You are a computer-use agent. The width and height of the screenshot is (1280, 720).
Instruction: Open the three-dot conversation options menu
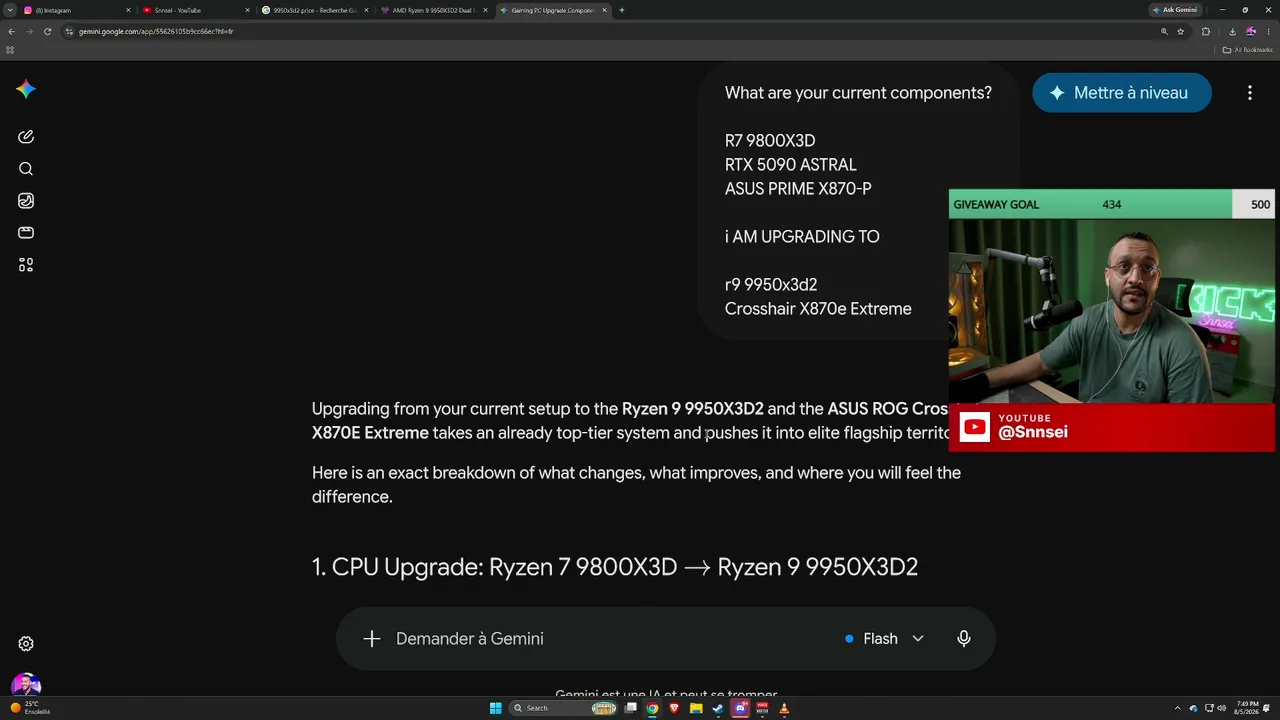point(1250,93)
